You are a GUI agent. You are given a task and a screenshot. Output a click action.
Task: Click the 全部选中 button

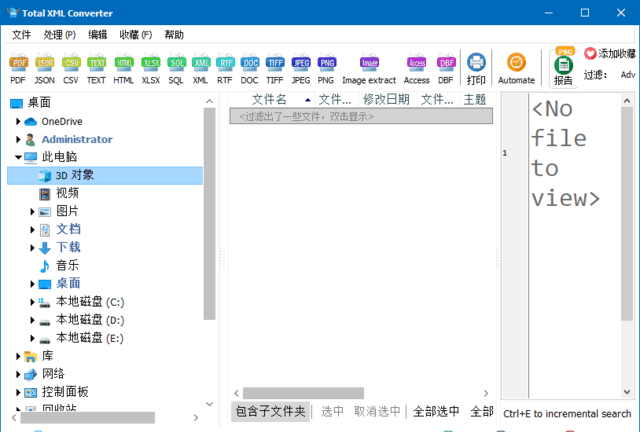(x=436, y=411)
